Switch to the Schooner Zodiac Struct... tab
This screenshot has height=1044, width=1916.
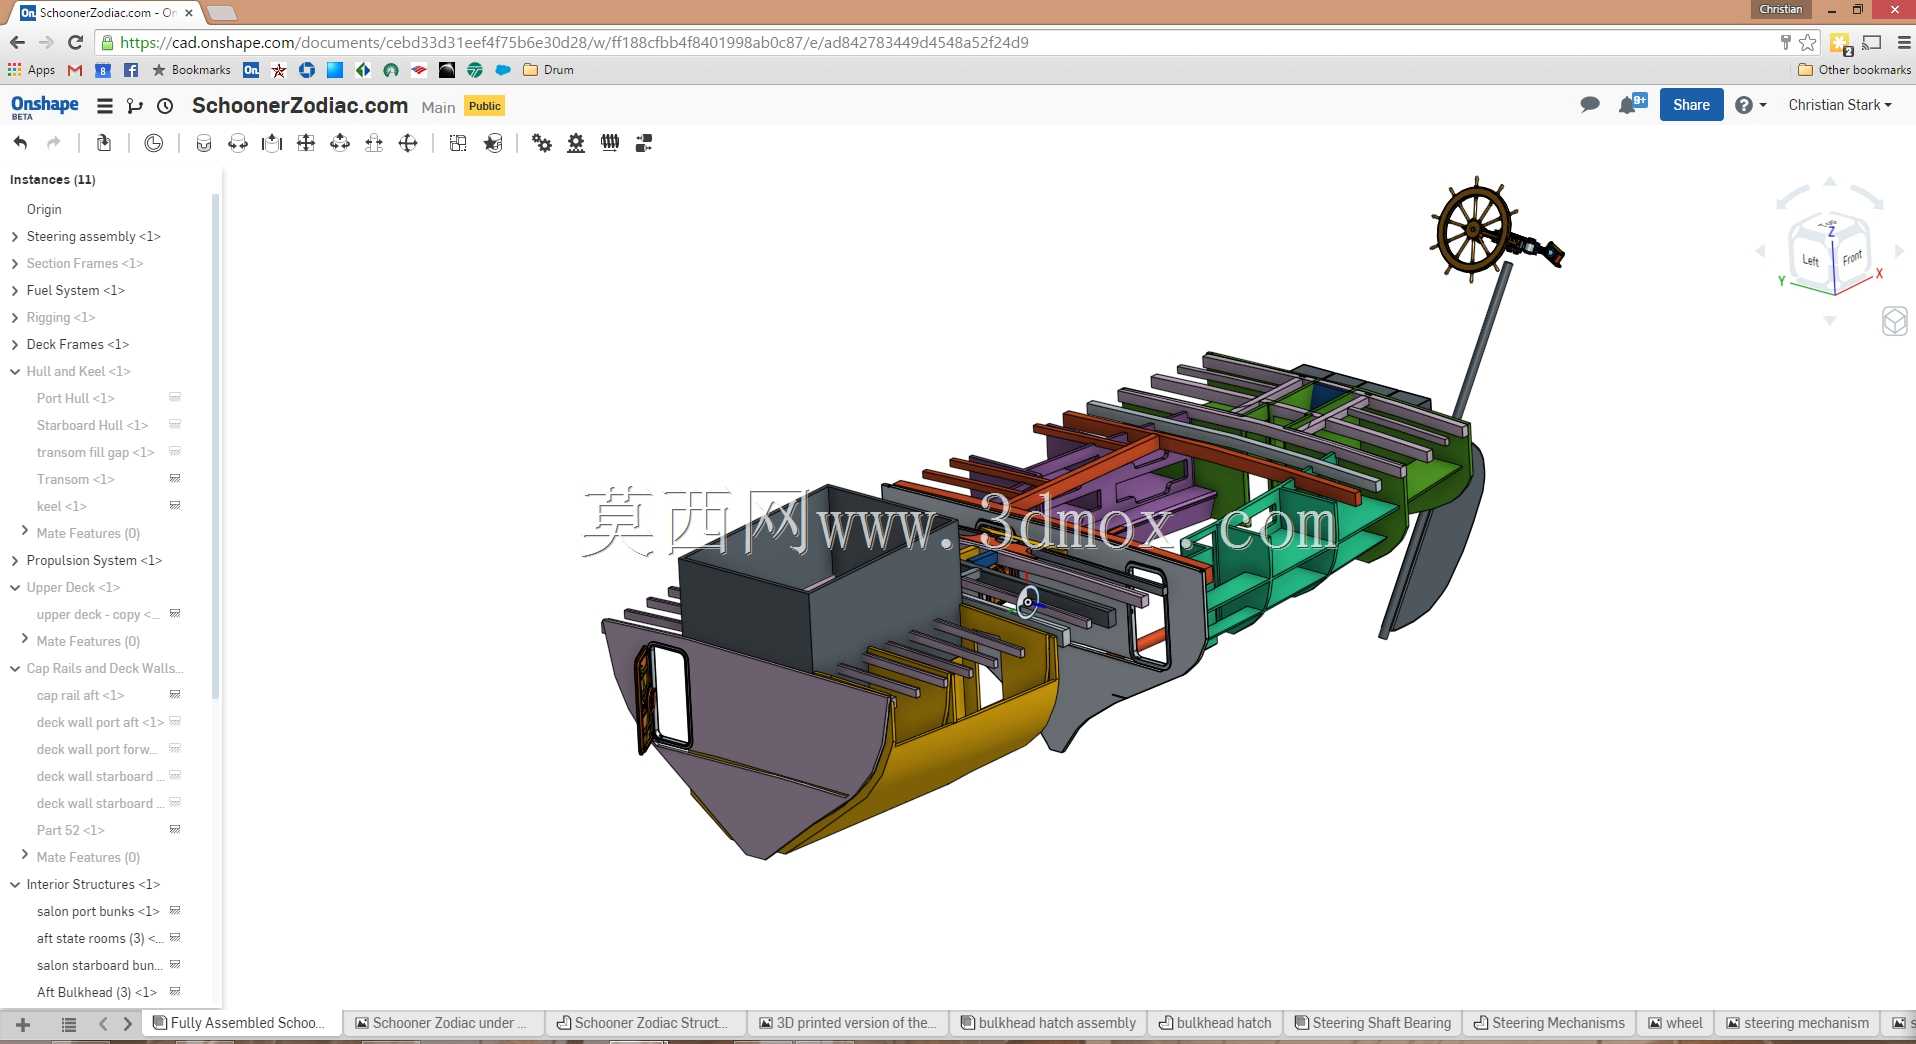pyautogui.click(x=647, y=1023)
